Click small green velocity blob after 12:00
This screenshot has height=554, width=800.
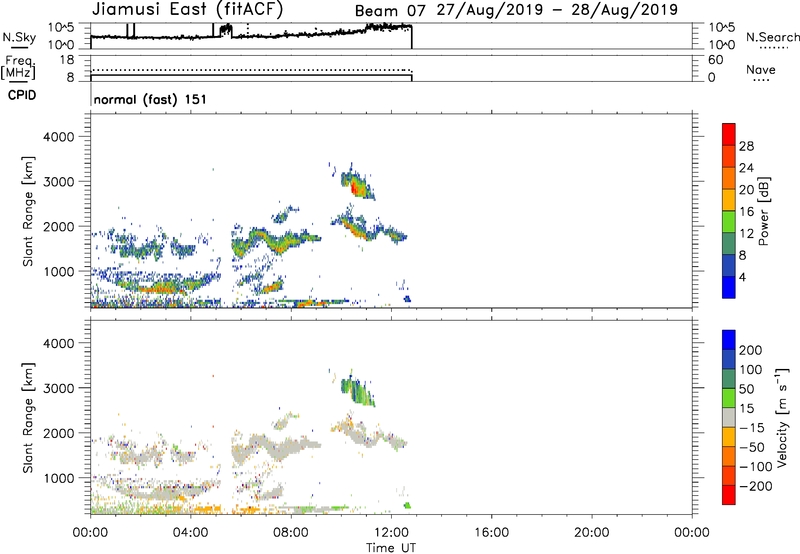click(x=407, y=506)
